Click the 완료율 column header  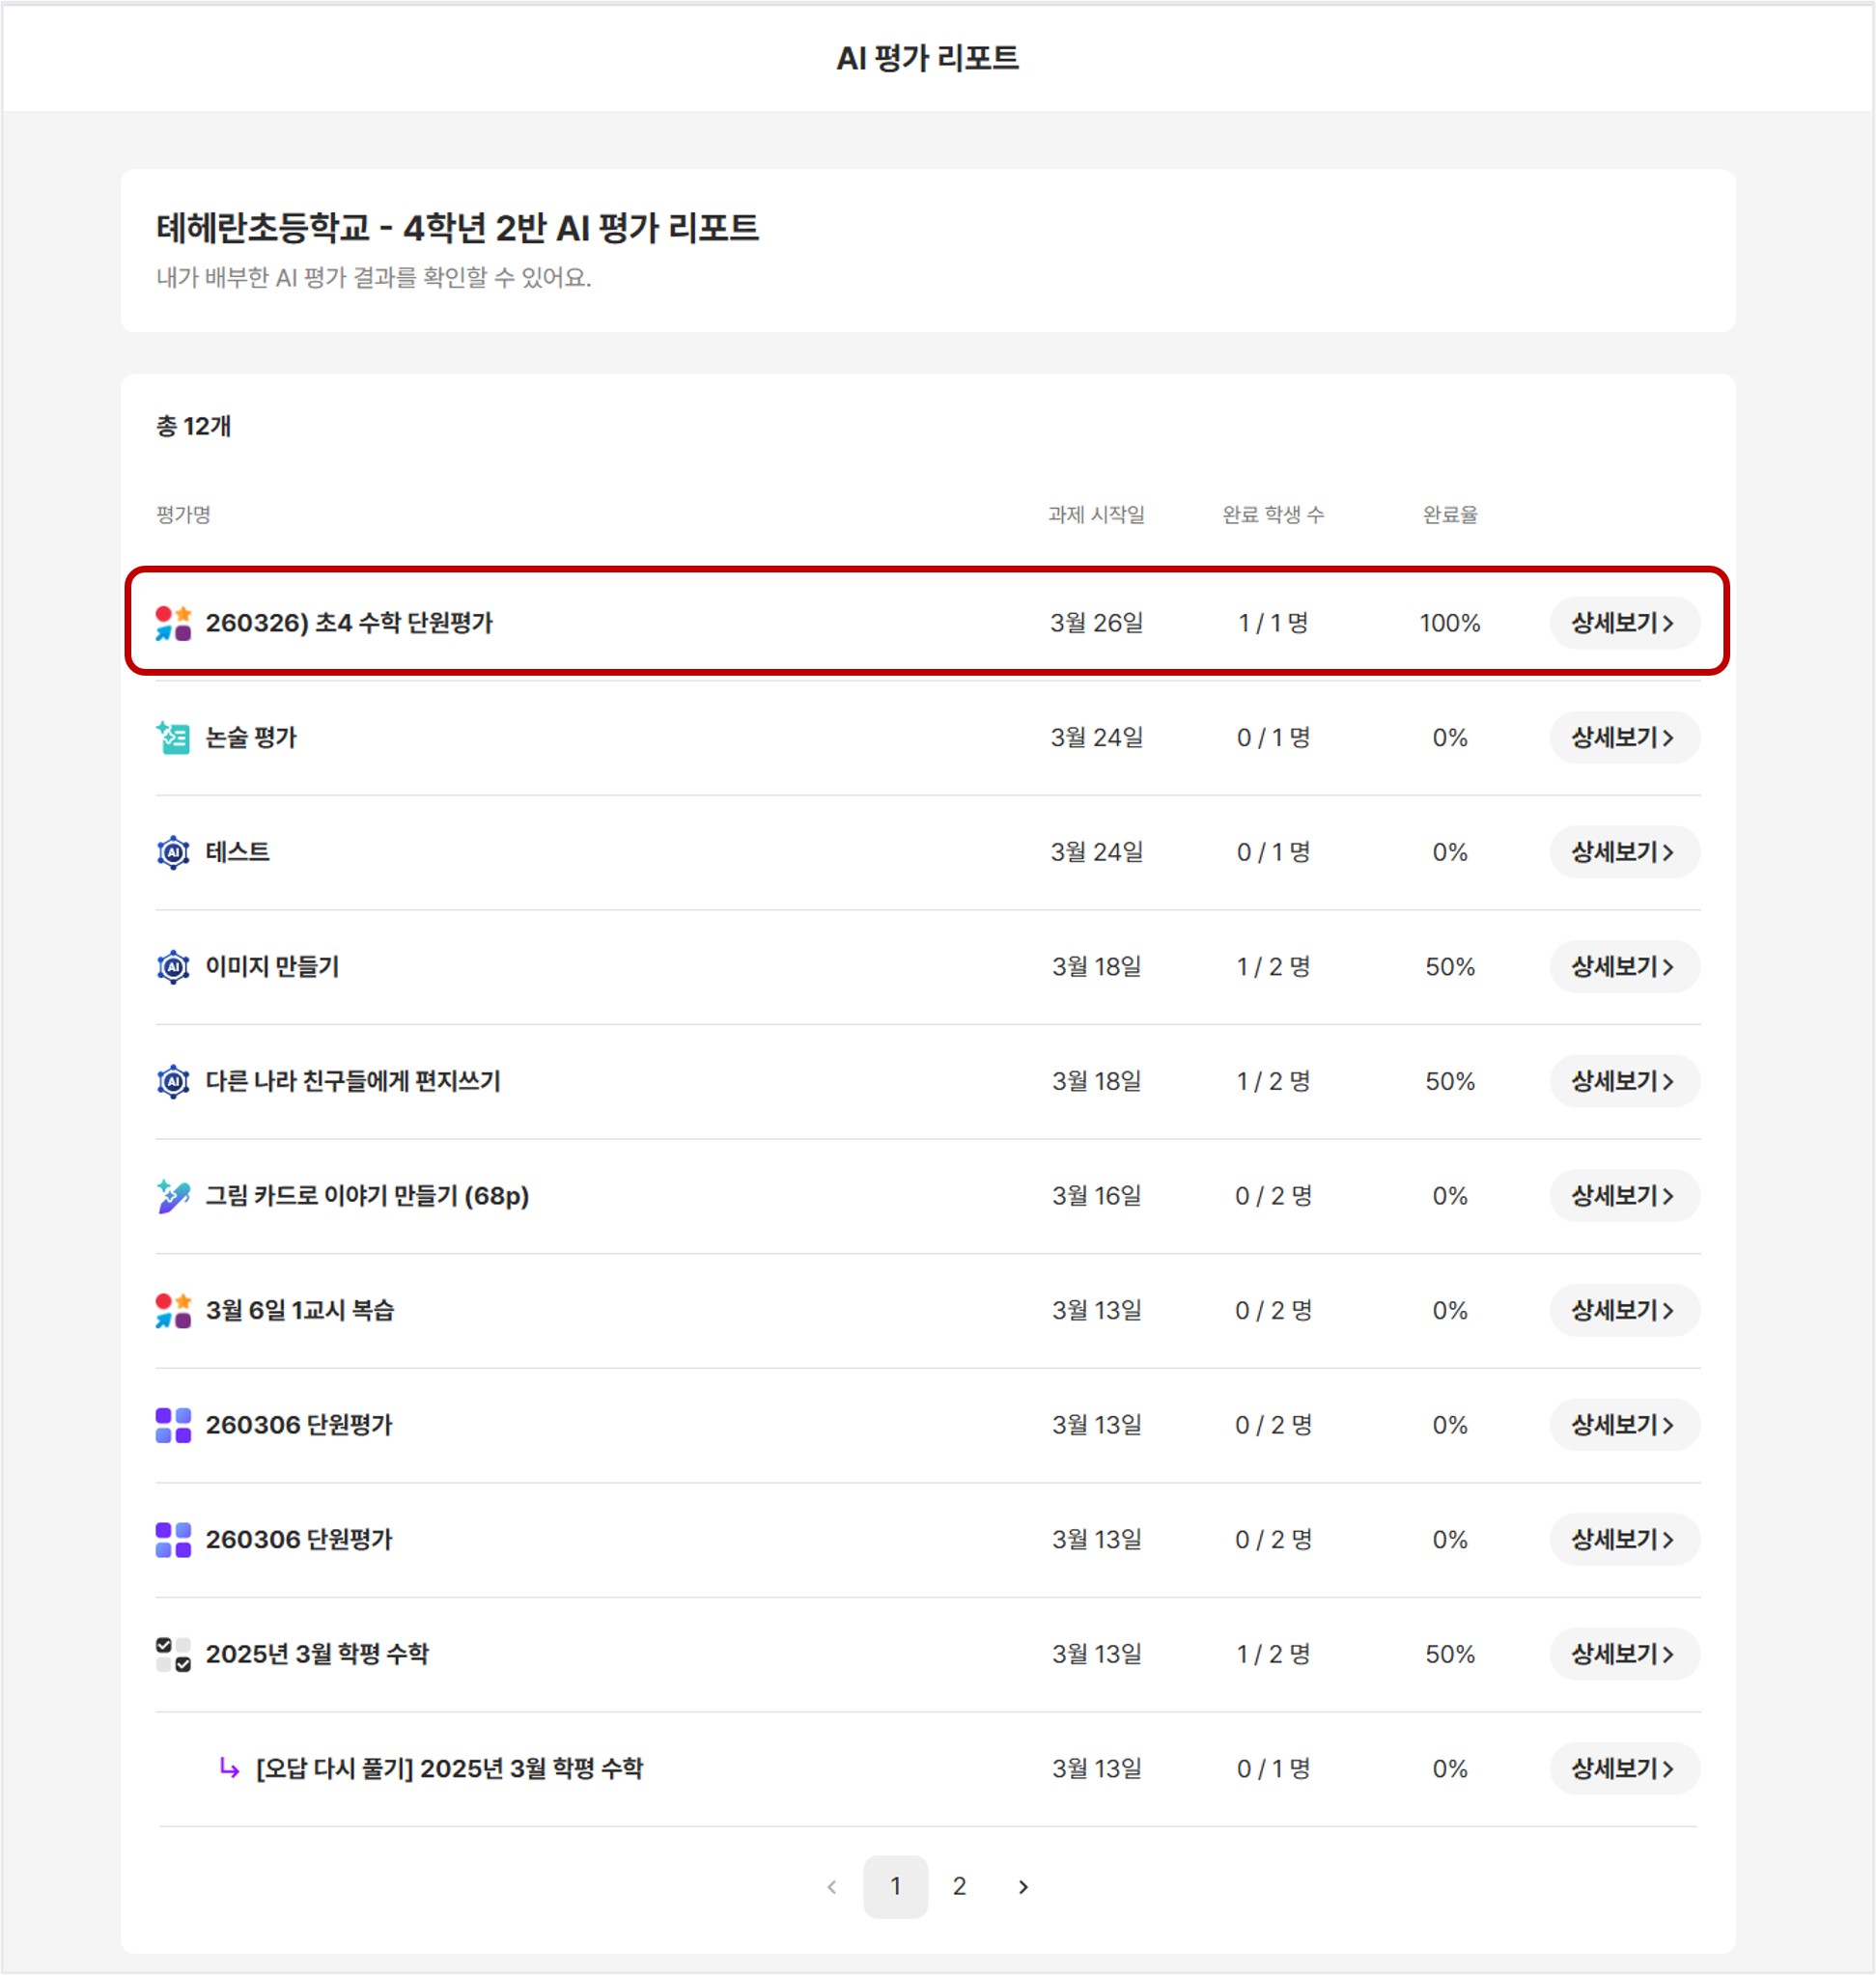[1450, 515]
